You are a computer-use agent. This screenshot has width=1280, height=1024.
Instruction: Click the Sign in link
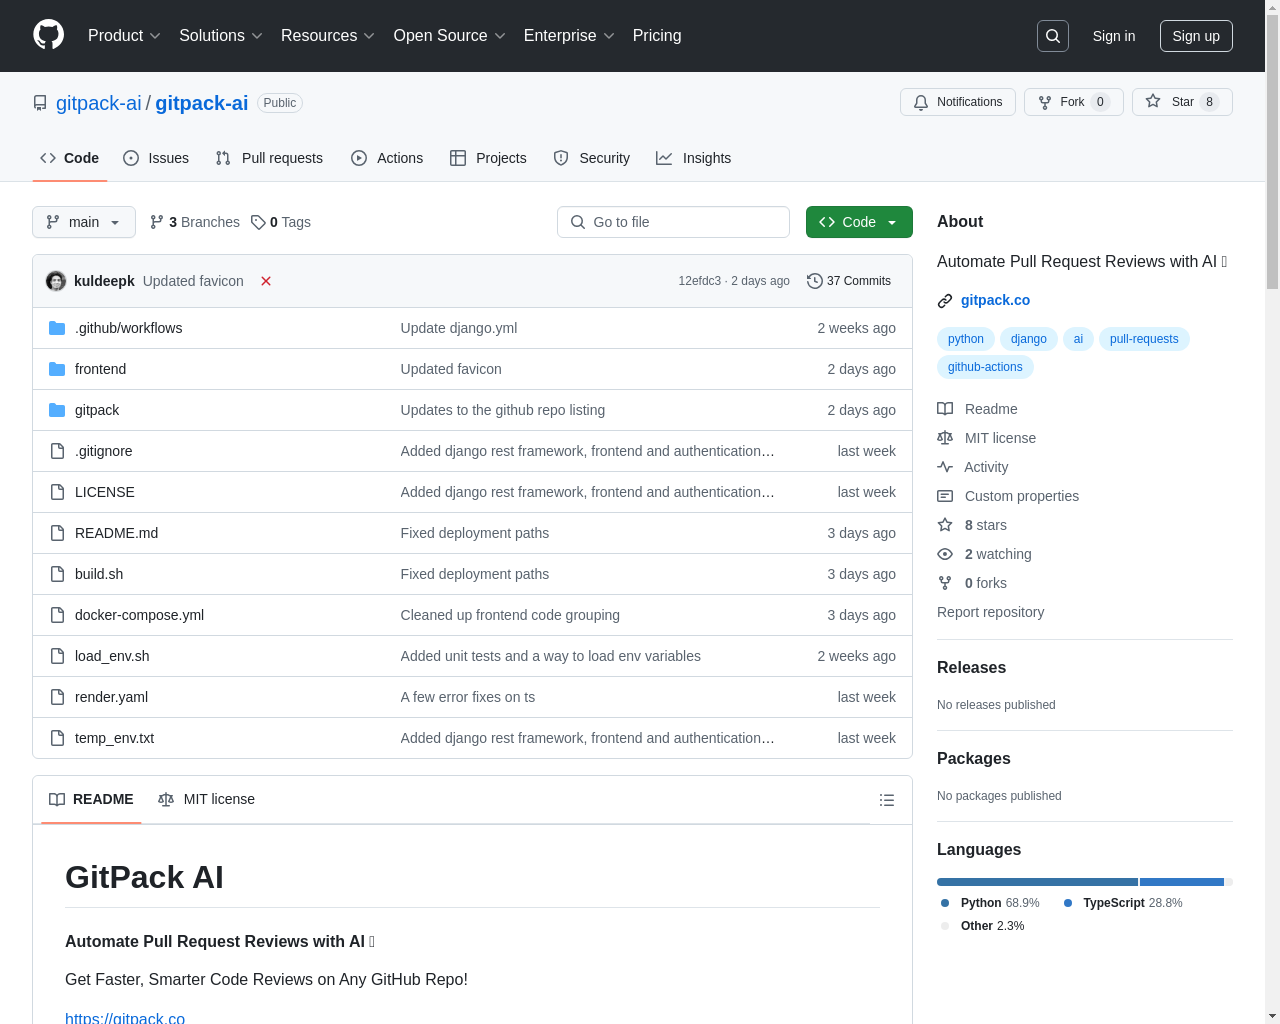(1114, 36)
